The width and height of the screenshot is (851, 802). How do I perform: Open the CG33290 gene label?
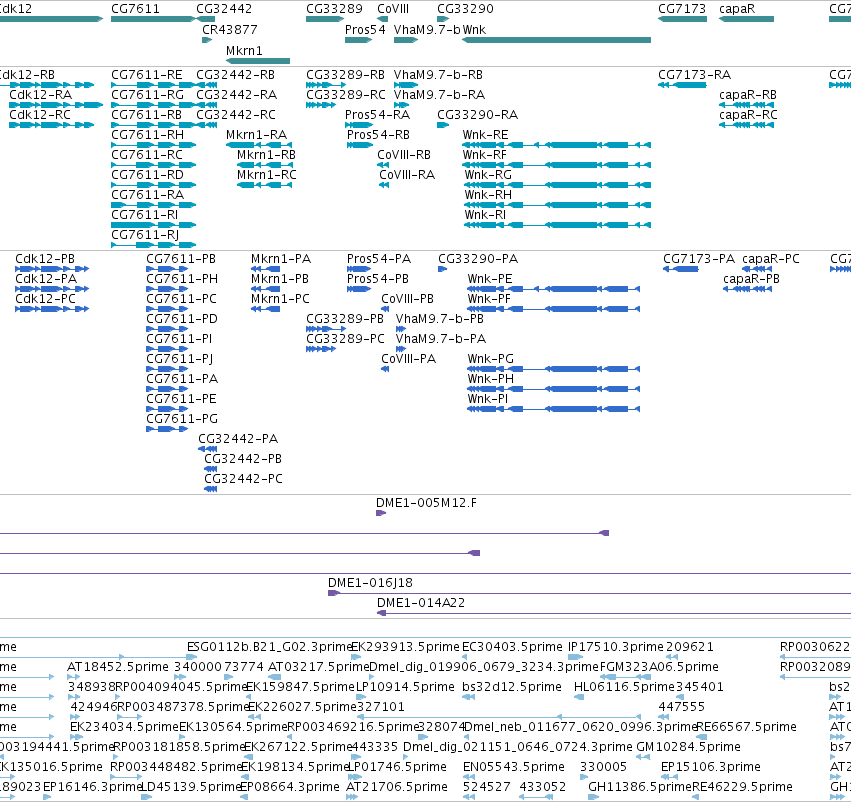(465, 9)
